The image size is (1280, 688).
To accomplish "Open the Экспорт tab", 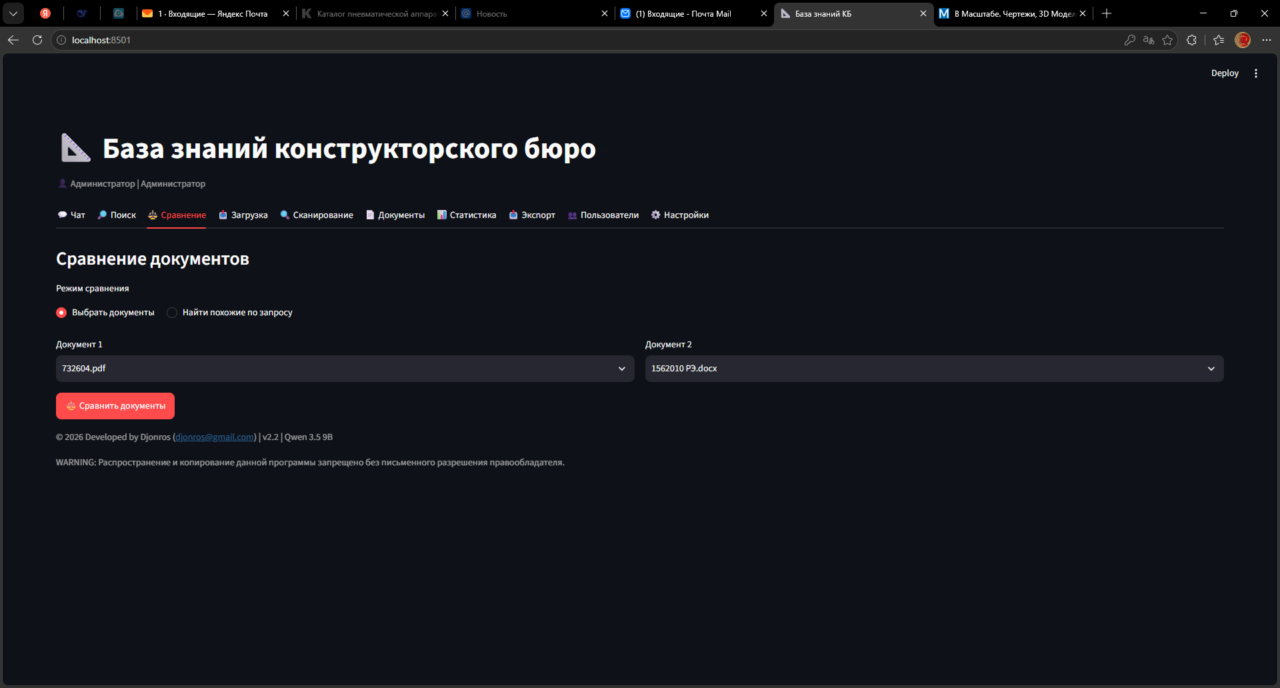I will 532,215.
